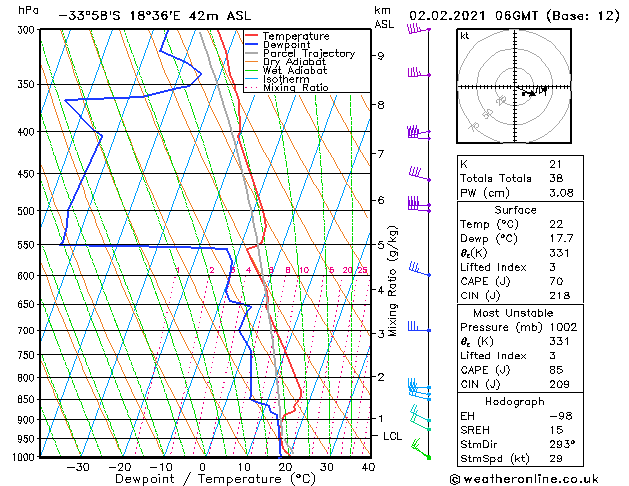Click the SREH value 15
Screen dimensions: 629x486
[x=556, y=430]
